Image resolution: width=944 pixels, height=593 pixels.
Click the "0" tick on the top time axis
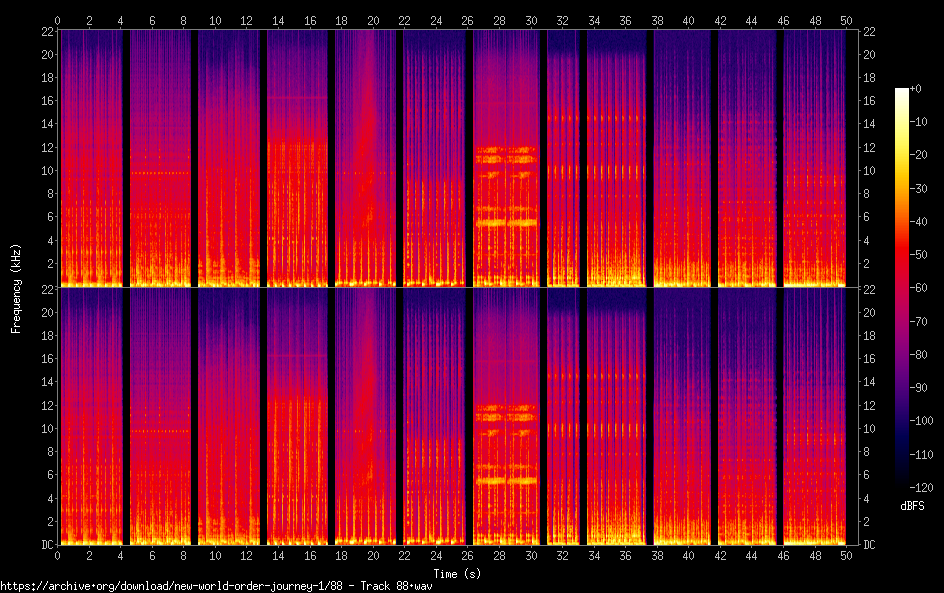(58, 20)
